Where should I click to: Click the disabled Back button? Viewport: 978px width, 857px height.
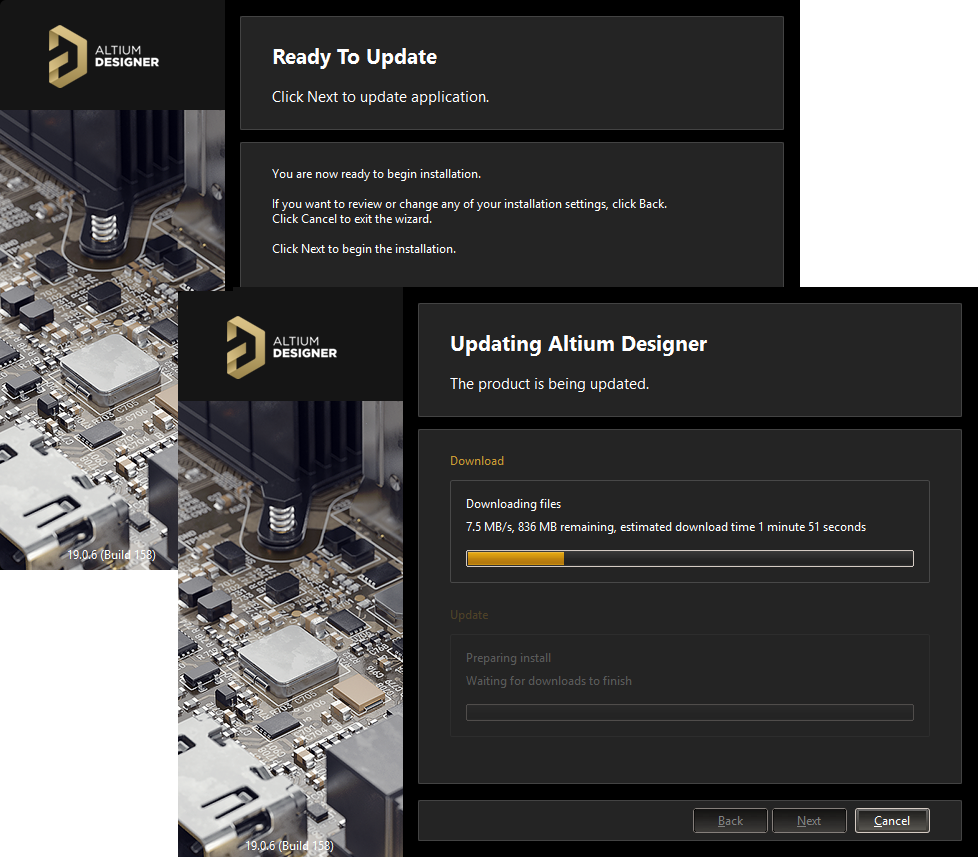tap(730, 821)
